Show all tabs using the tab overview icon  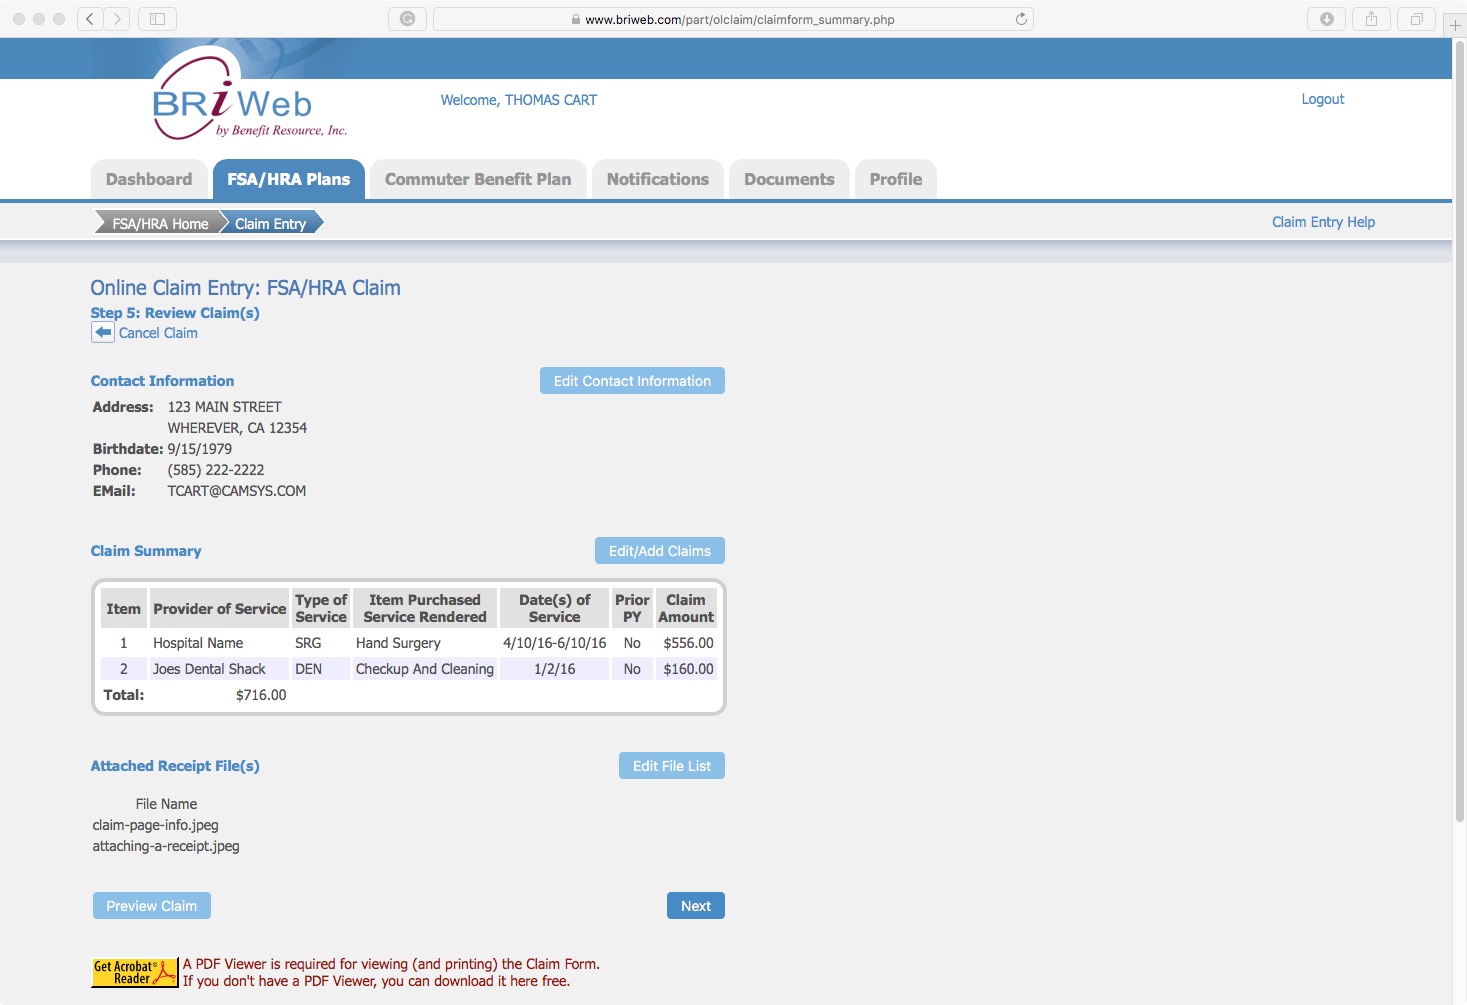1416,18
